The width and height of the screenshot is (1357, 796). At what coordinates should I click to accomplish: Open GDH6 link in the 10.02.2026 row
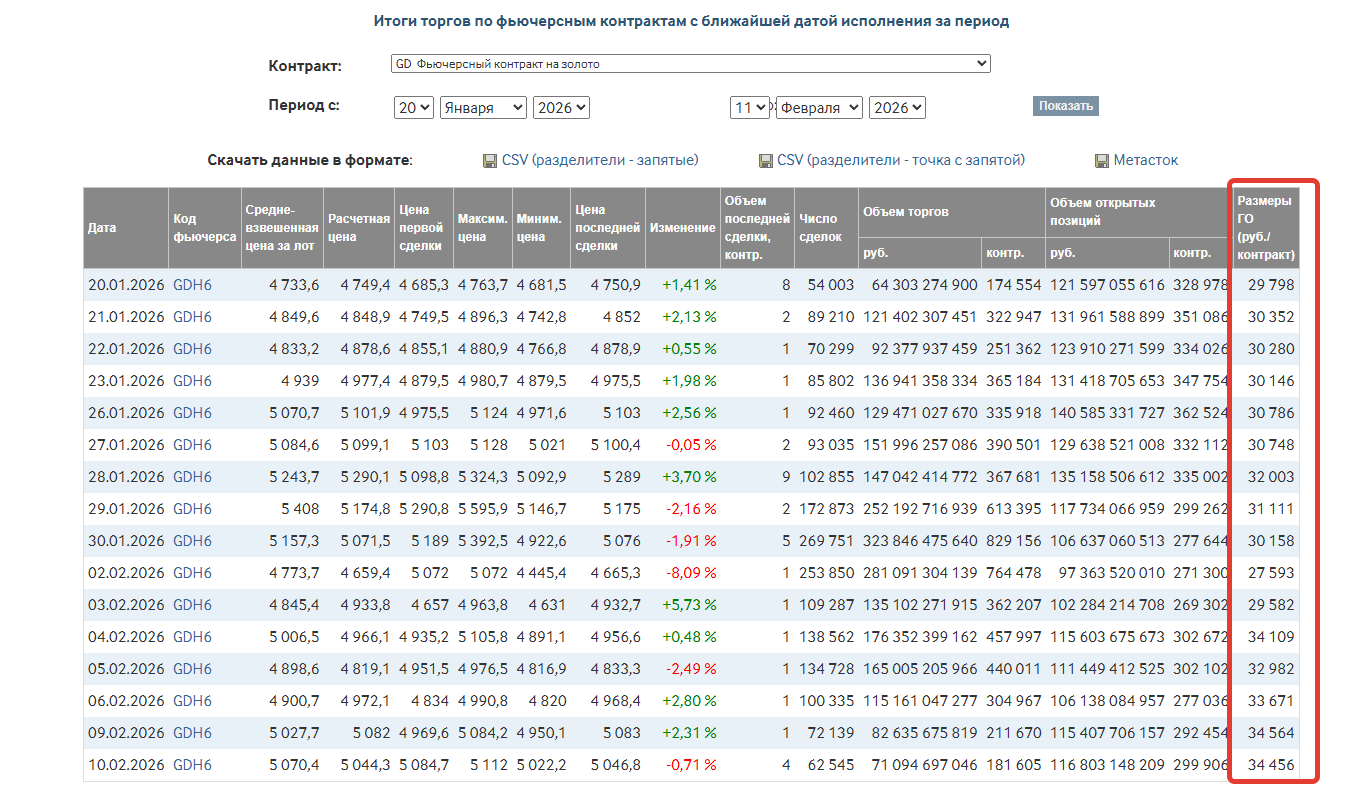click(193, 765)
